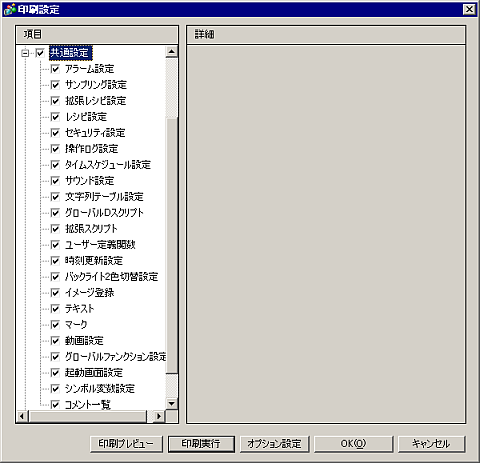Select the 起動画面設定 tree item

coord(94,373)
